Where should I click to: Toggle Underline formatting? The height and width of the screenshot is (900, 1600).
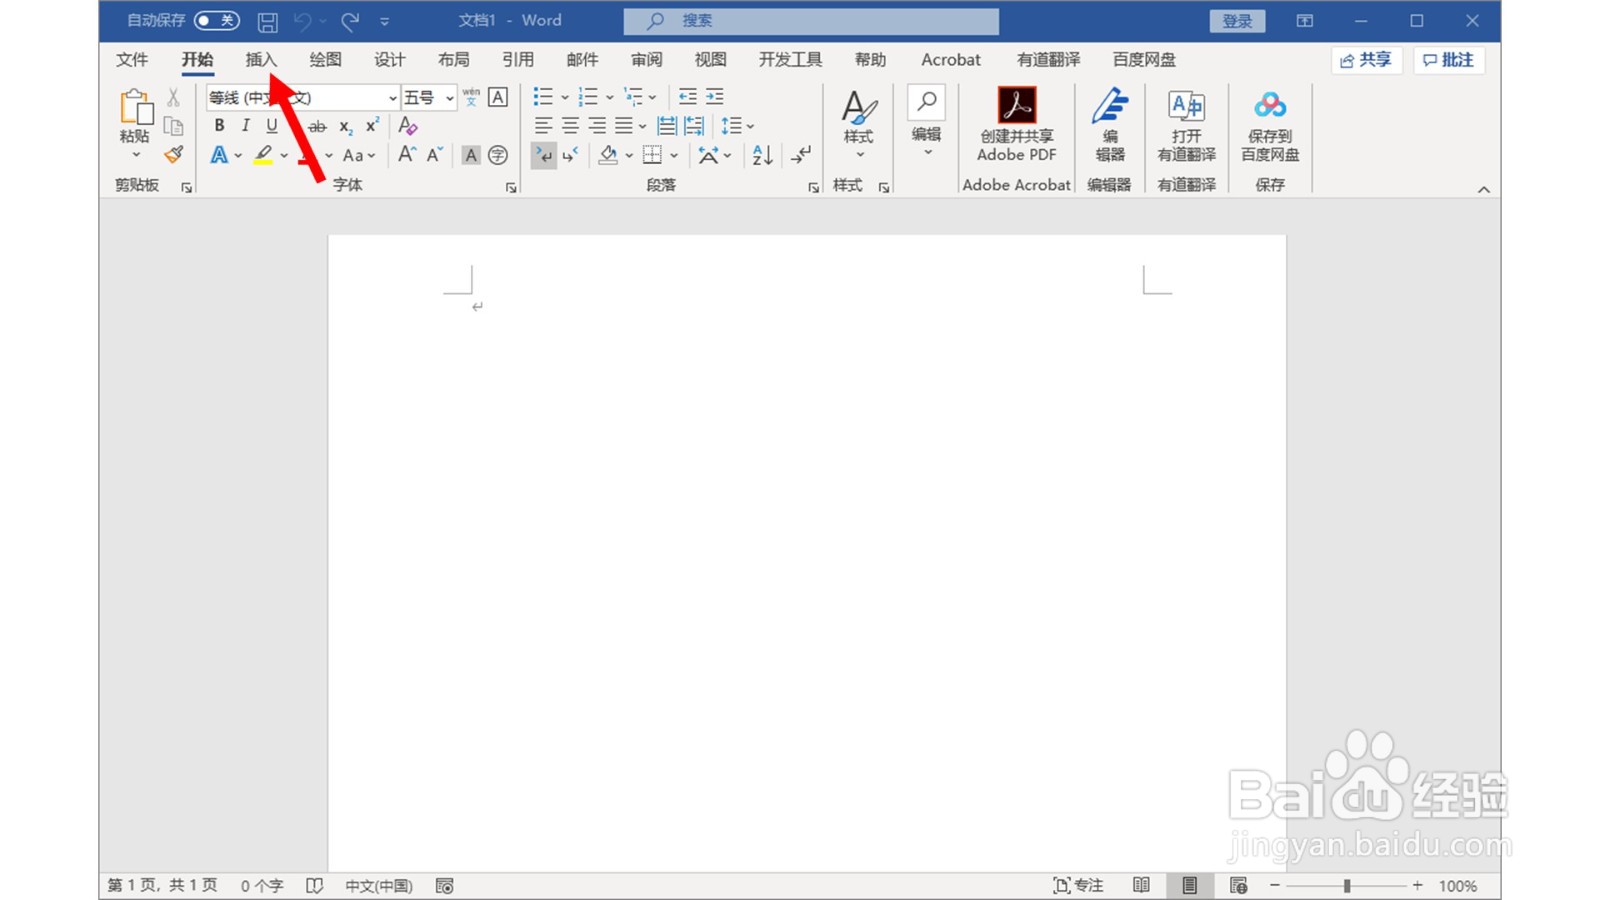click(x=271, y=126)
